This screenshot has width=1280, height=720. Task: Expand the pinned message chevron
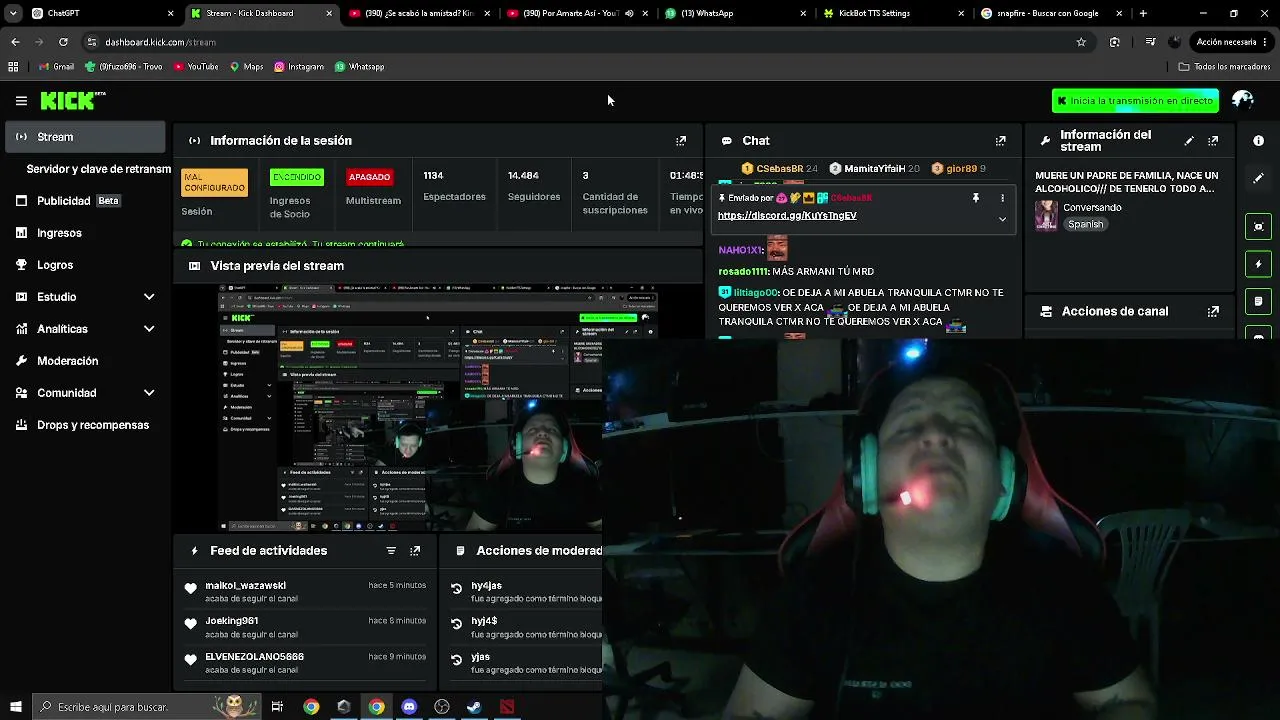click(1002, 219)
